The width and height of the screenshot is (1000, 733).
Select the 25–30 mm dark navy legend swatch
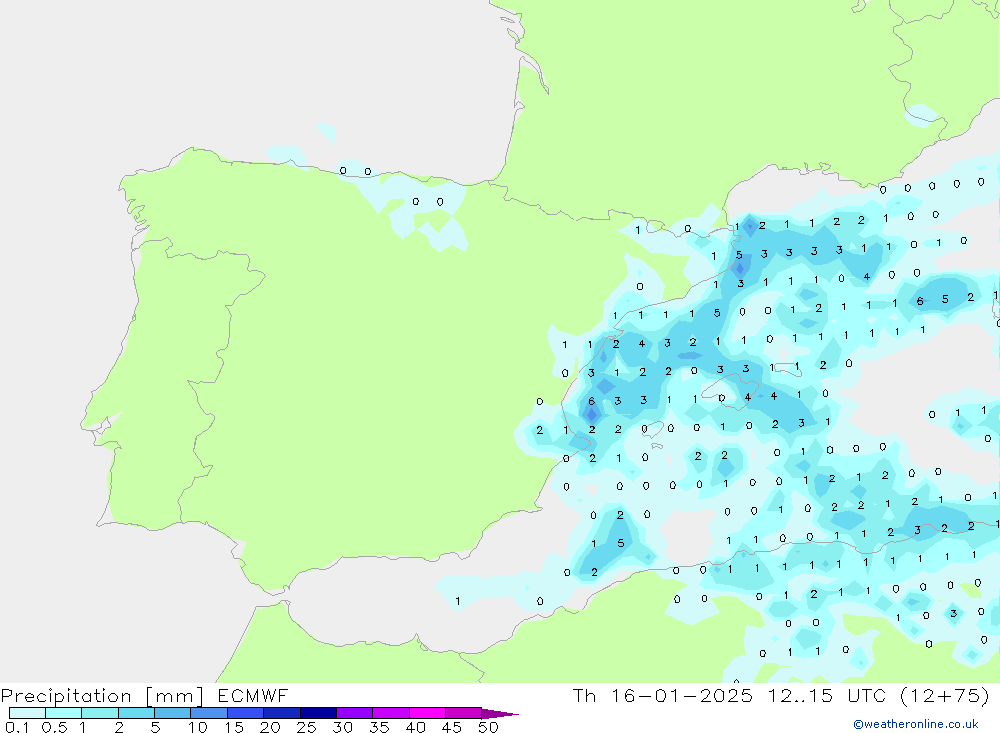(x=318, y=714)
